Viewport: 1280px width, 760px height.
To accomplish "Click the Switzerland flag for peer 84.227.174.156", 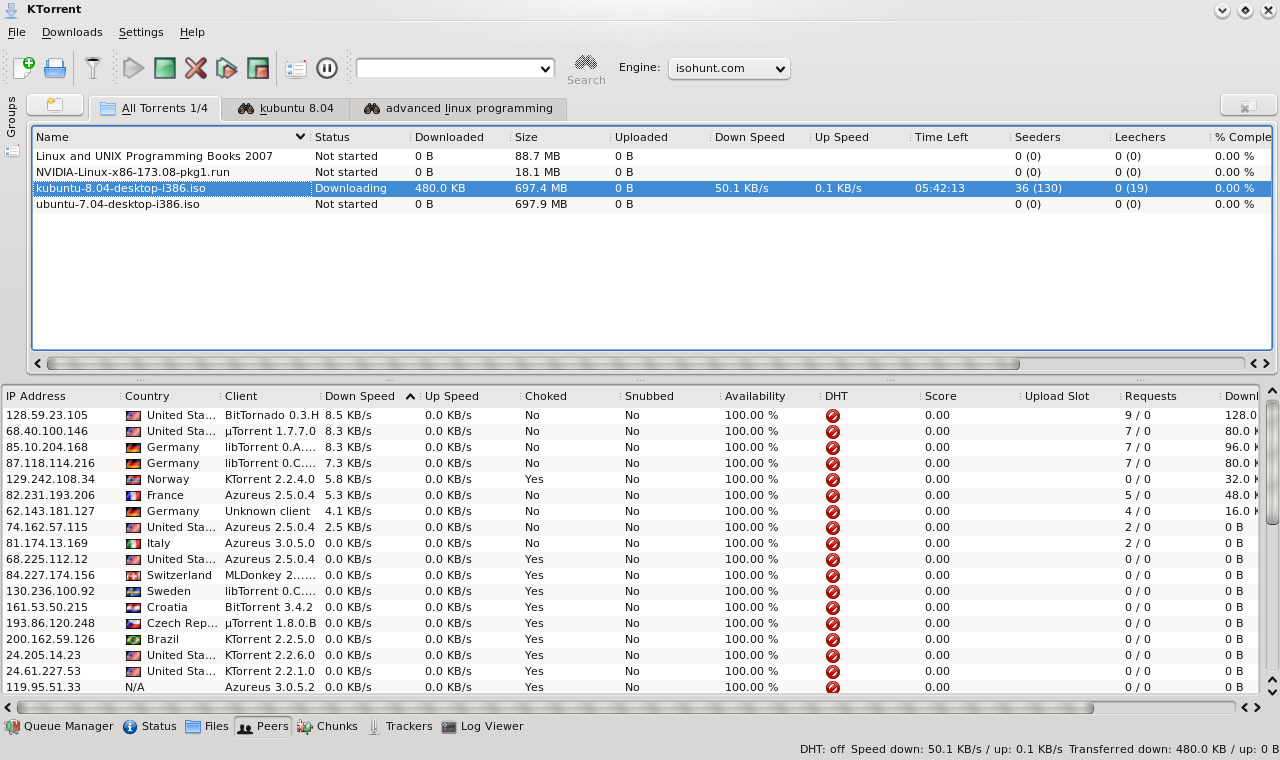I will 133,575.
